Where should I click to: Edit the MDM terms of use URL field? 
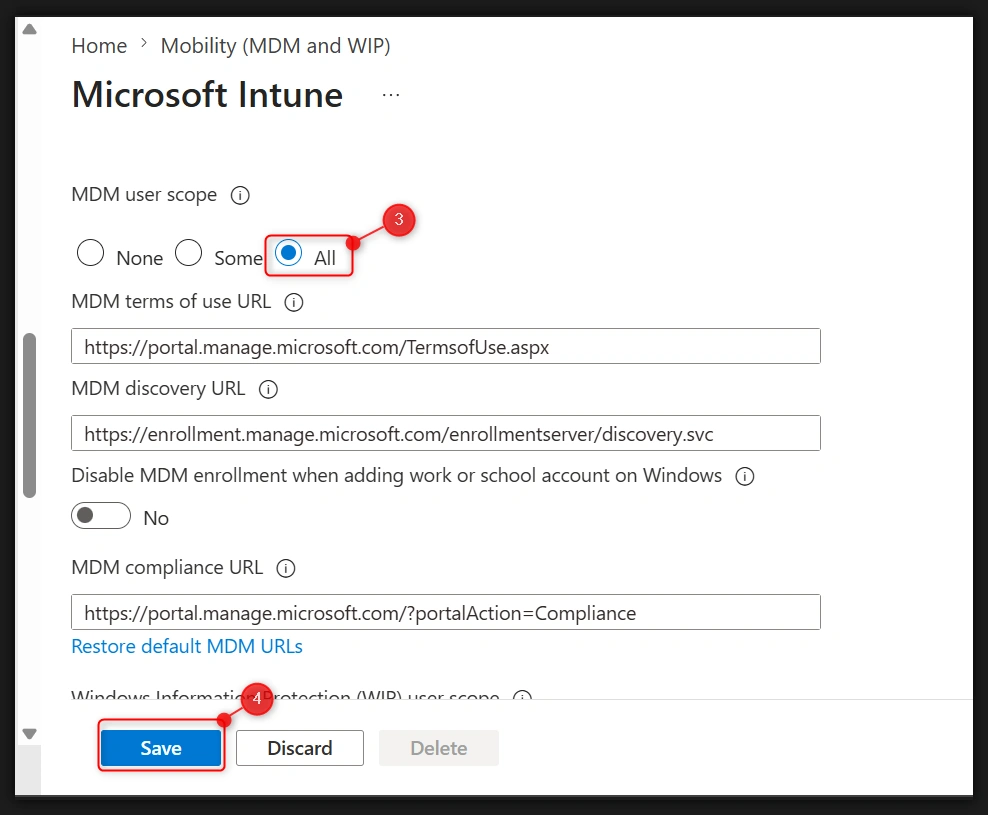click(445, 346)
